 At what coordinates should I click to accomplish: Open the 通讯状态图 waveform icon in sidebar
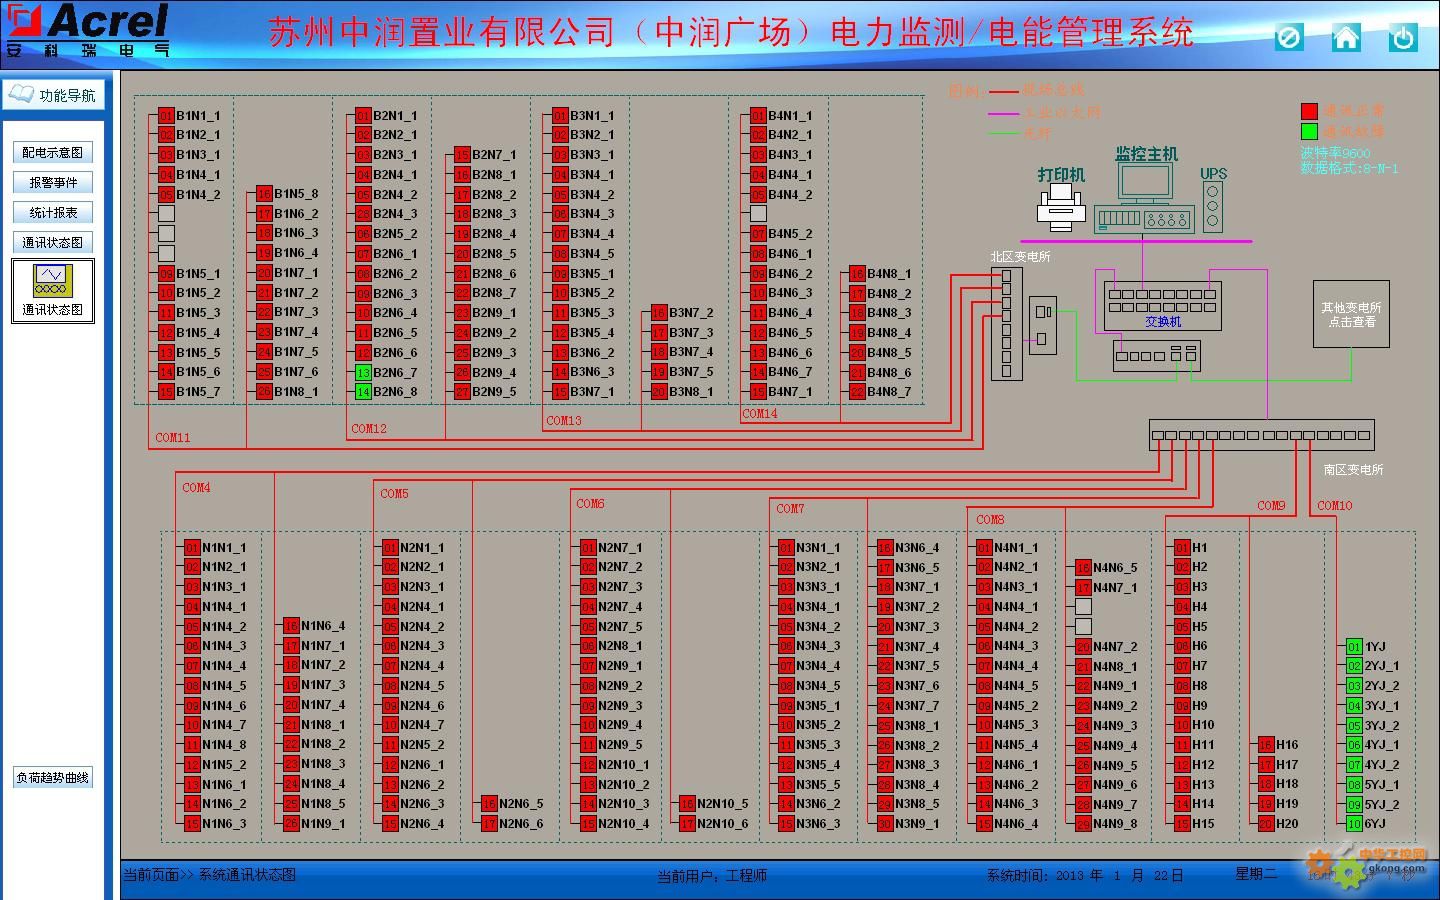53,281
